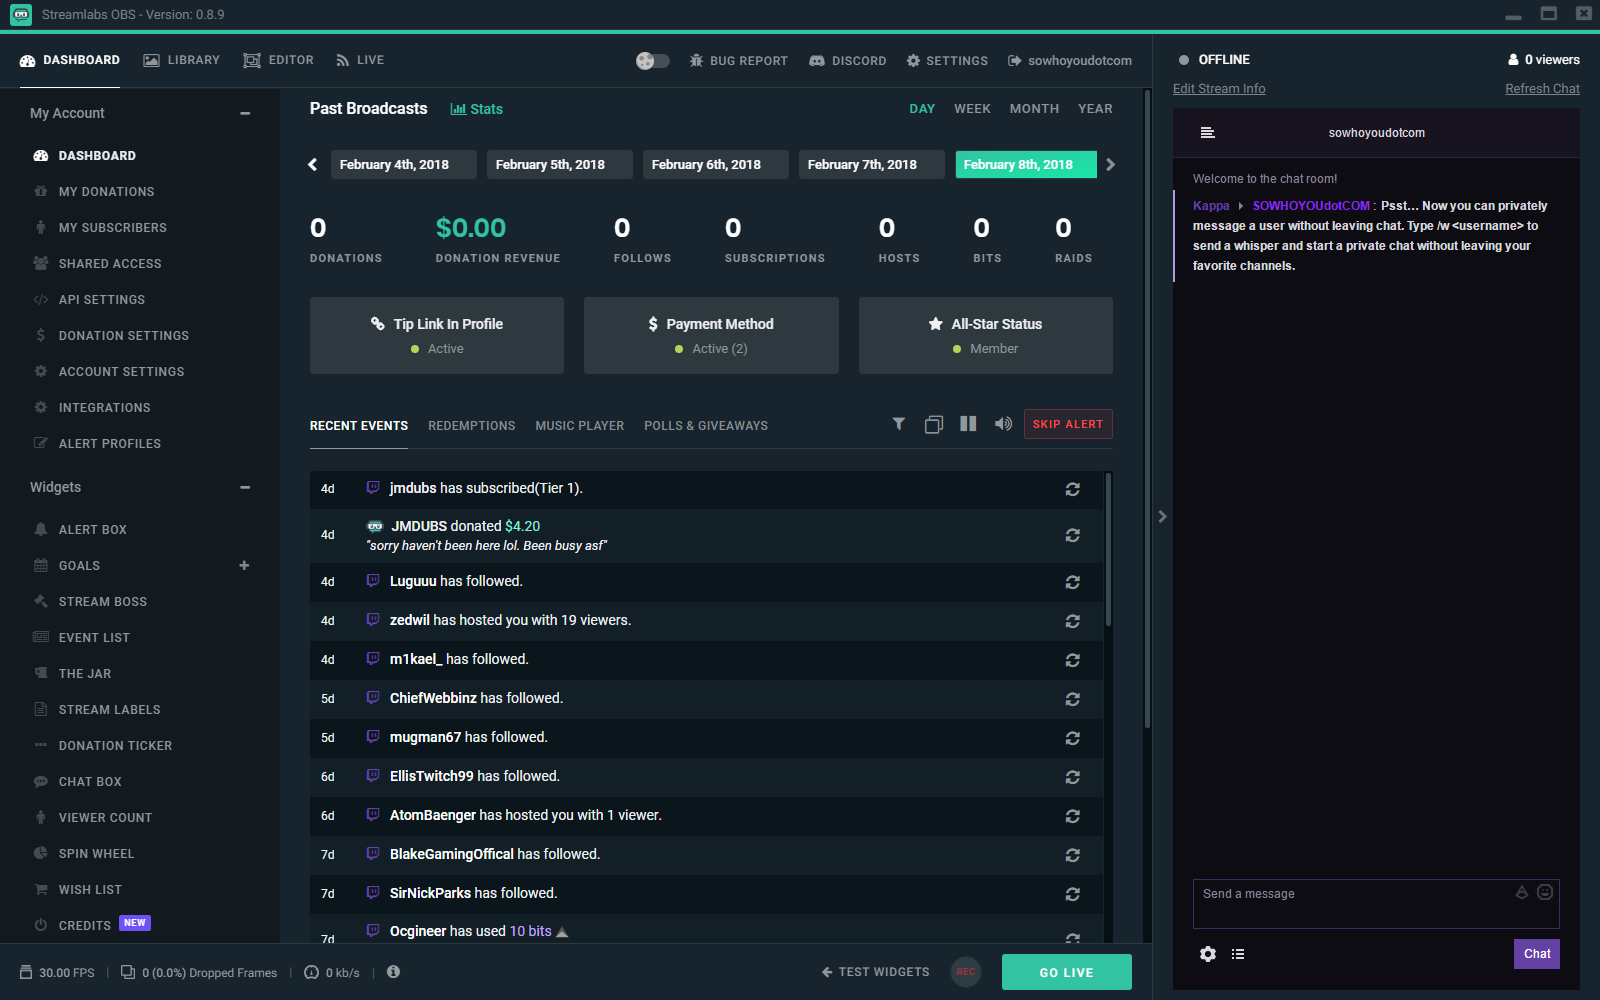Open the Stream Boss widget
Image resolution: width=1600 pixels, height=1000 pixels.
tap(102, 602)
